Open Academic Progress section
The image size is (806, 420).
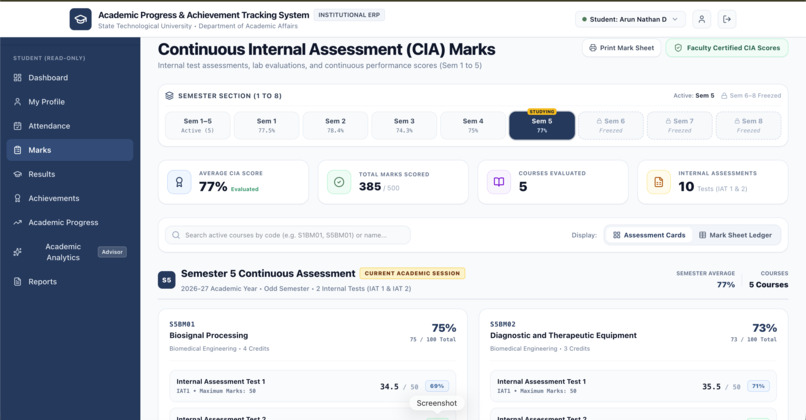70,223
